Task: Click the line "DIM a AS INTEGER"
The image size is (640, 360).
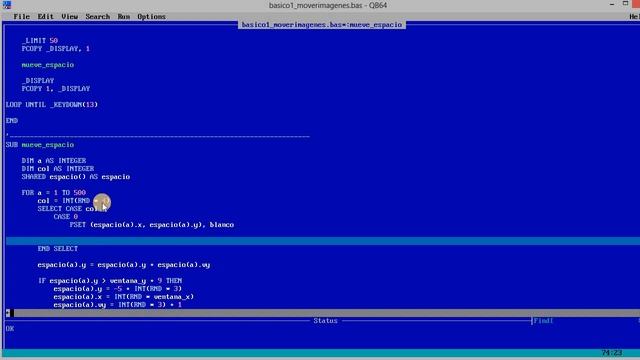Action: [x=54, y=161]
